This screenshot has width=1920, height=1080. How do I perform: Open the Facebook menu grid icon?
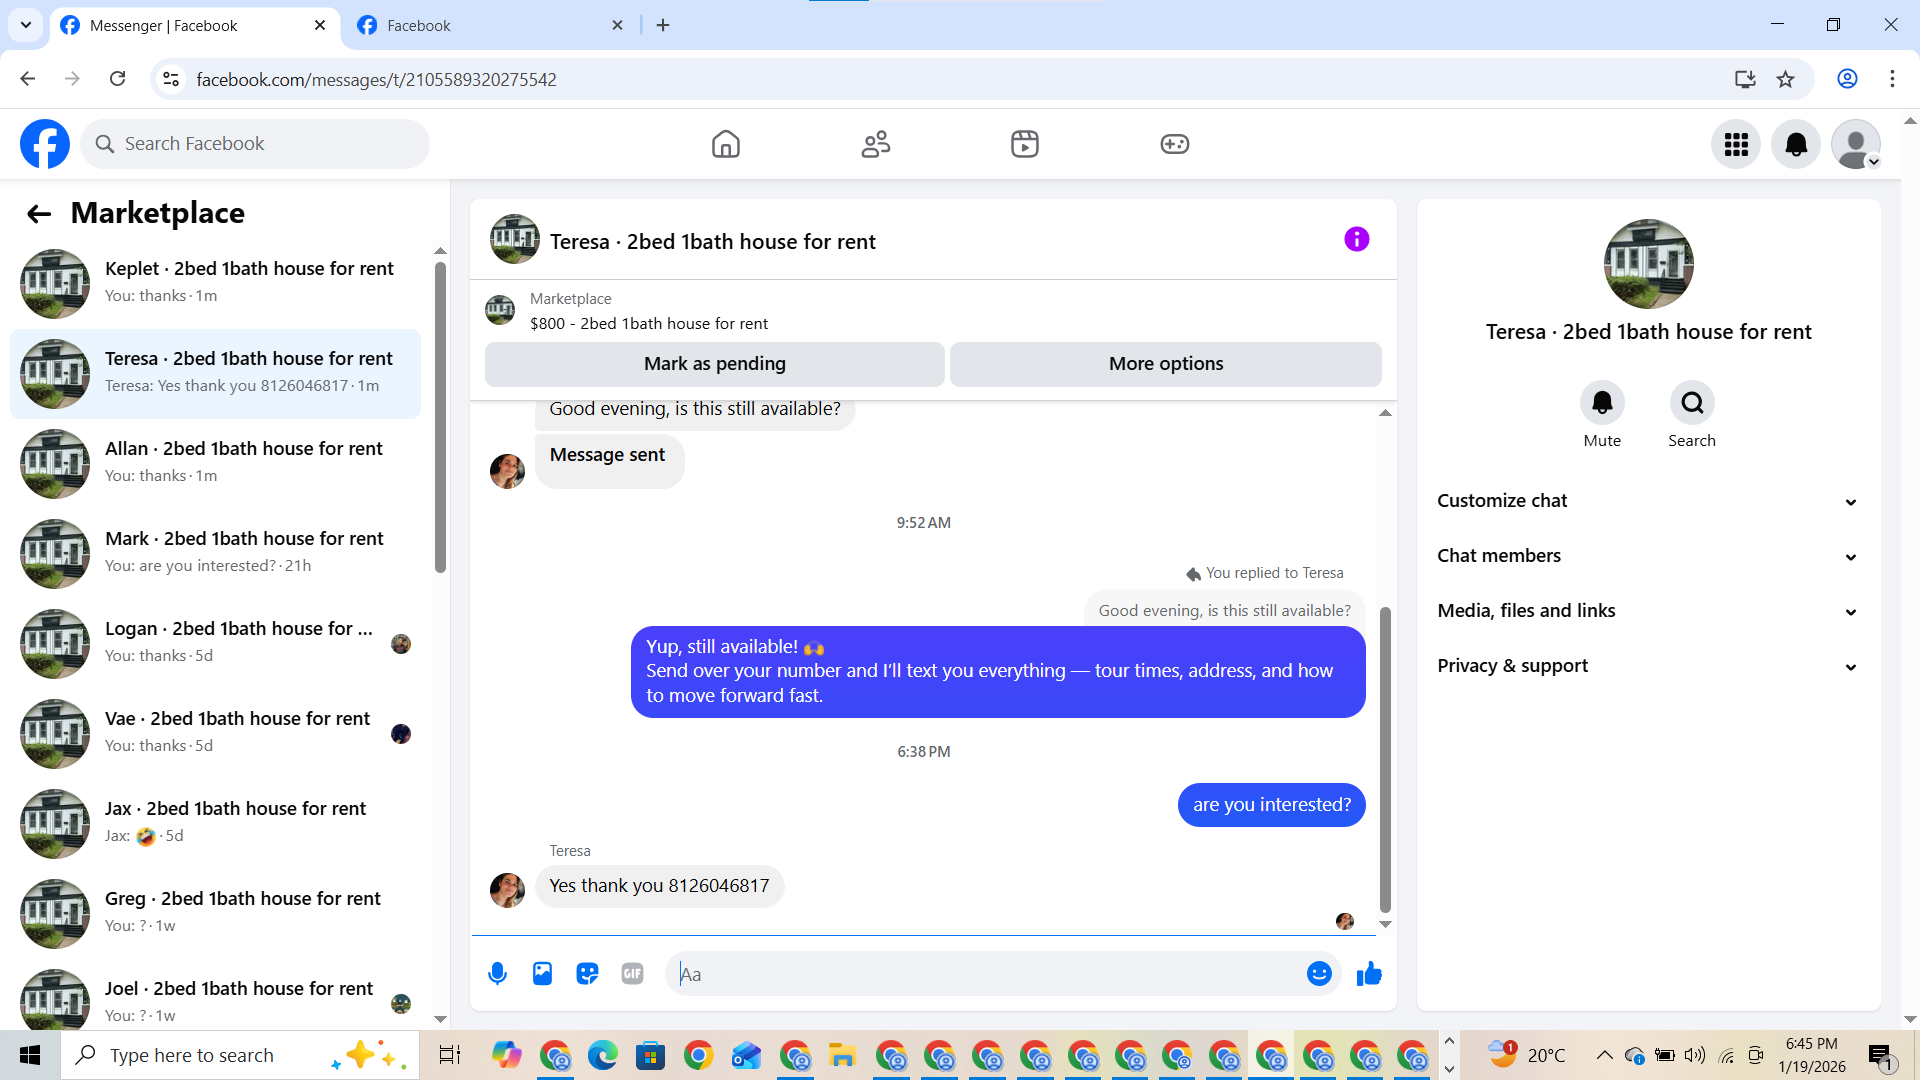(1736, 144)
